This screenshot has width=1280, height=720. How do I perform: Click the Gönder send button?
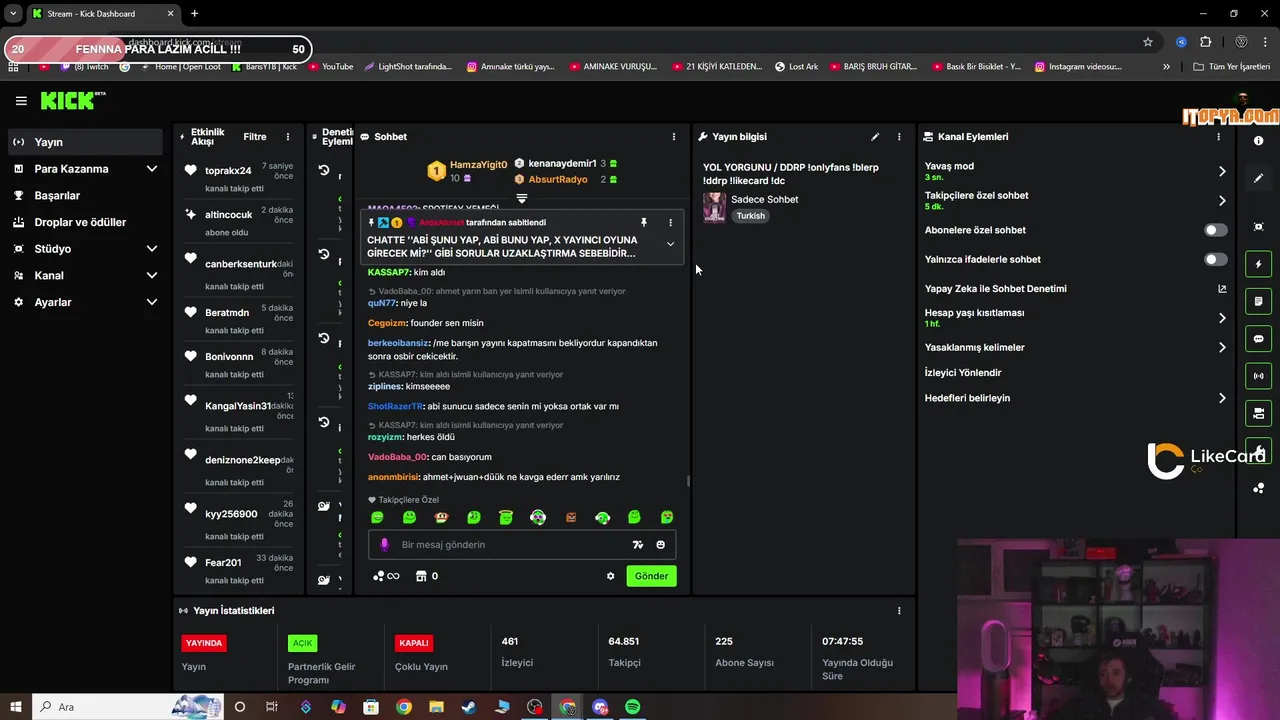[651, 576]
